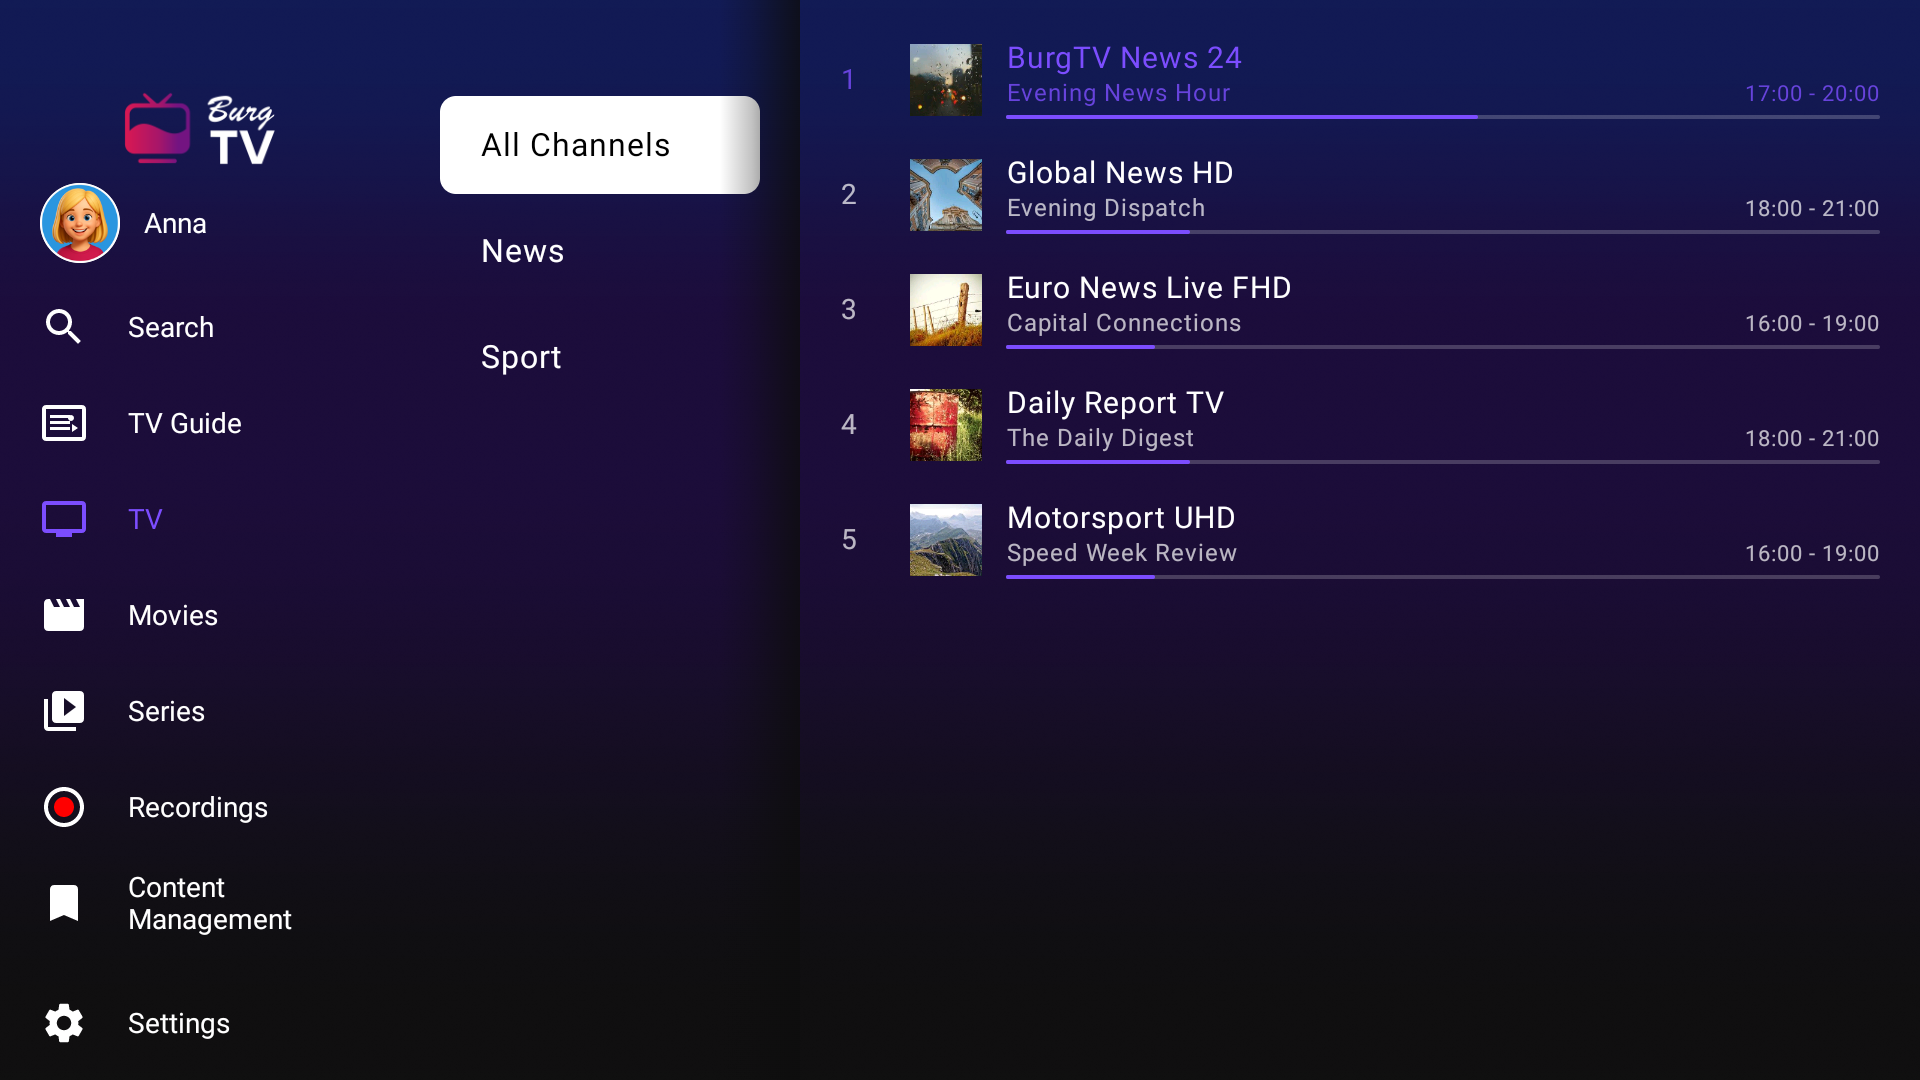Click the Euro News Live FHD thumbnail

click(x=945, y=309)
